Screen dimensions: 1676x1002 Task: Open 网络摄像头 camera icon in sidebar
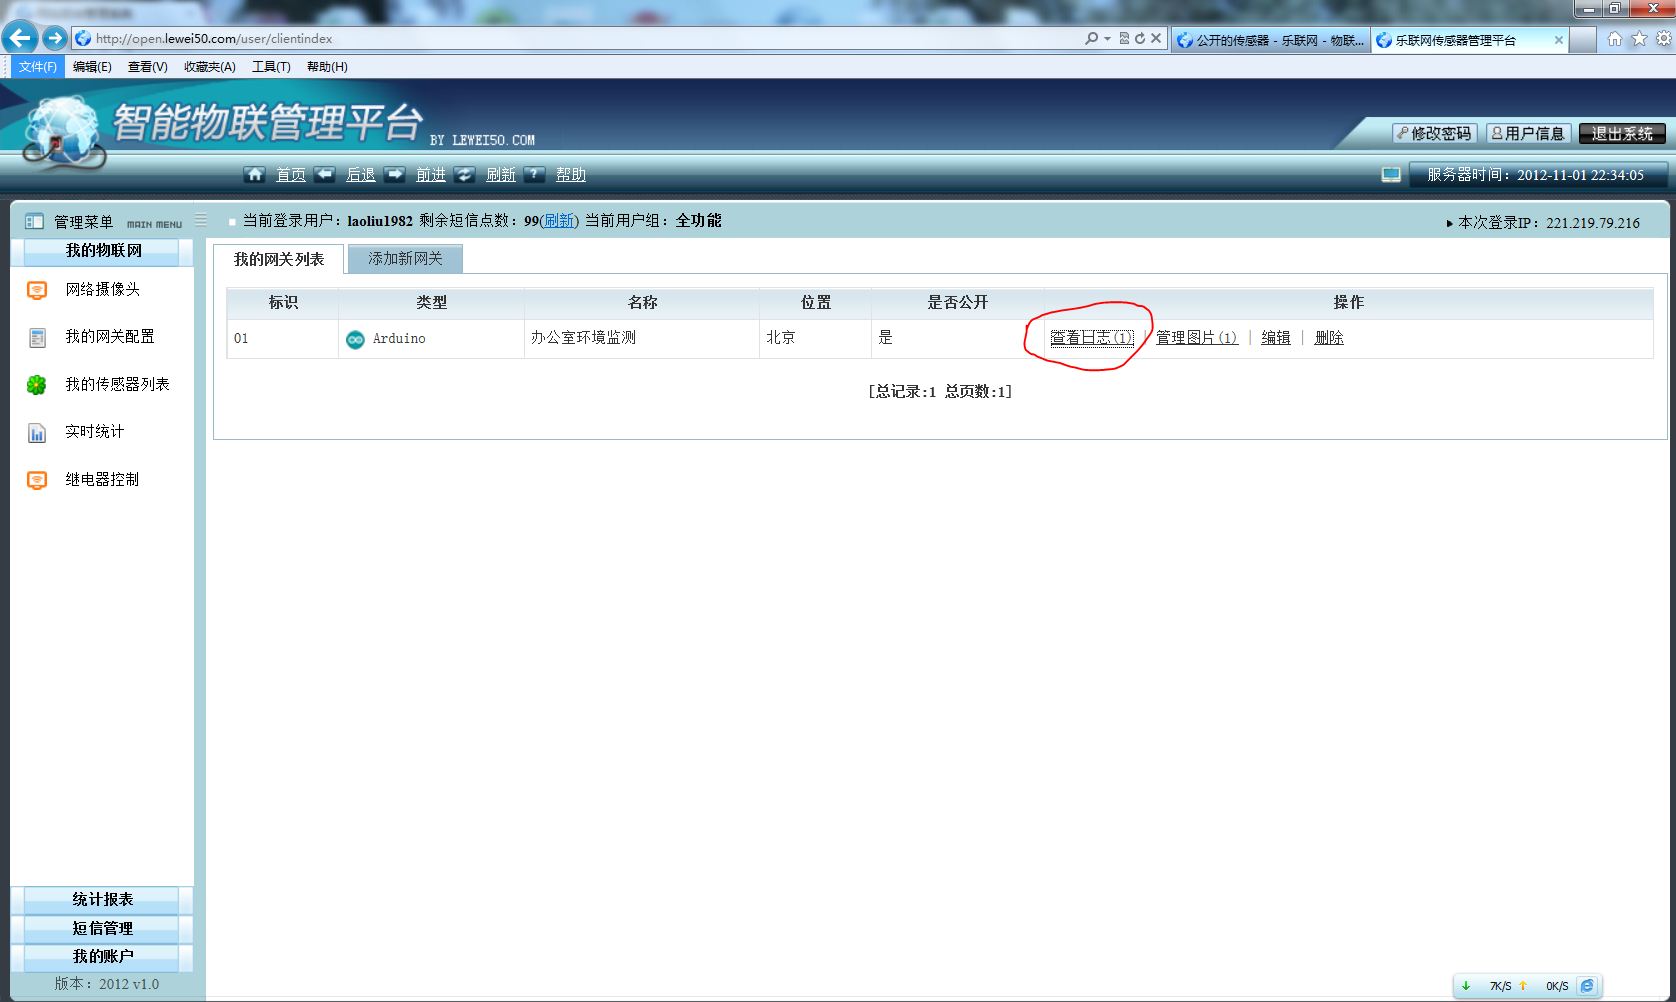[37, 290]
